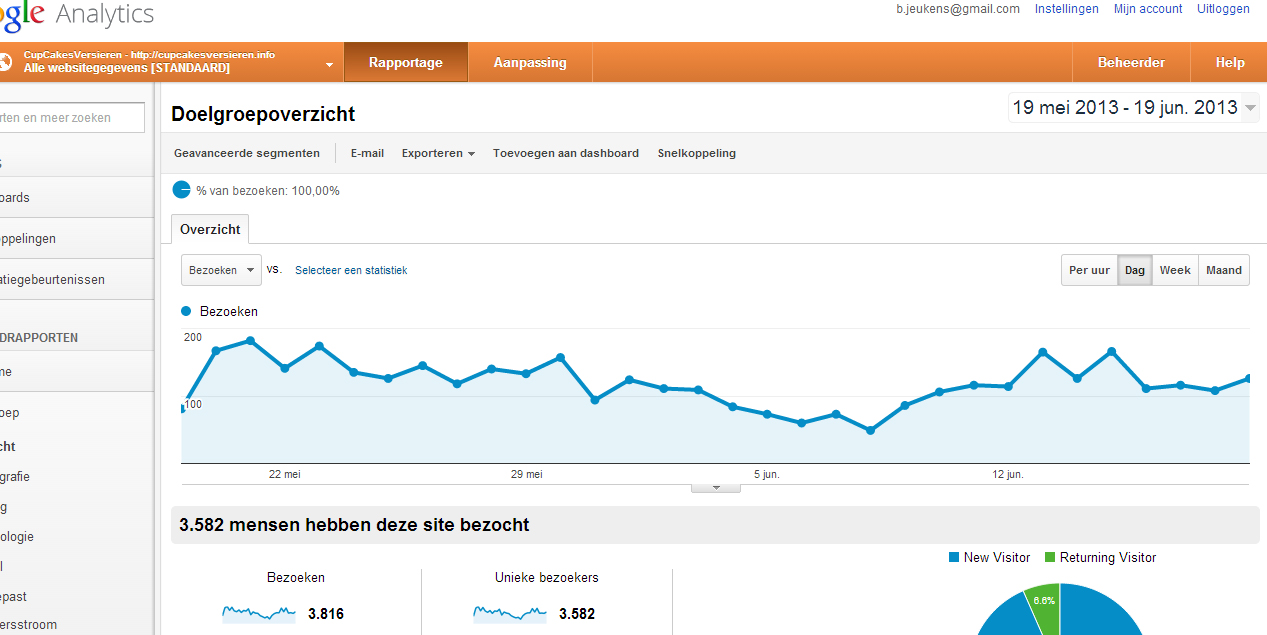Click the b.jeukens@gmail.com account text
The height and width of the screenshot is (635, 1267).
click(958, 9)
